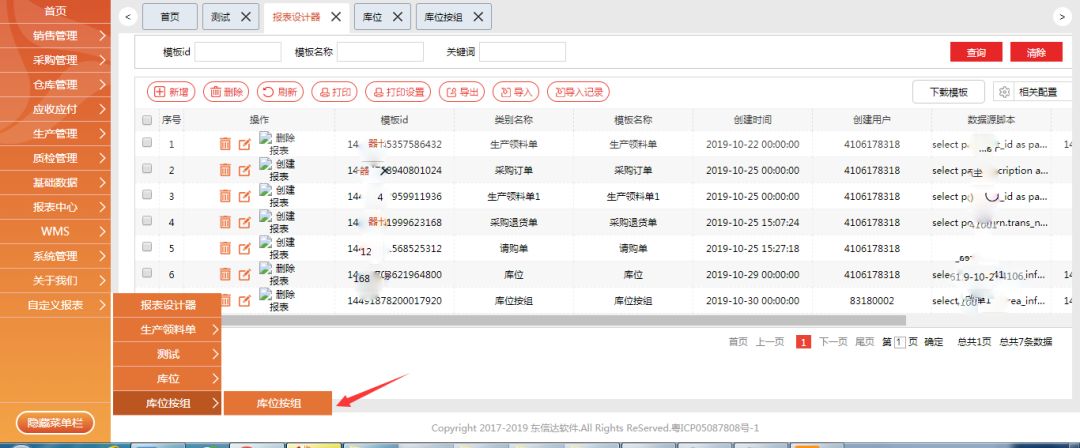This screenshot has height=448, width=1080.
Task: Click the 模板id input field
Action: 238,52
